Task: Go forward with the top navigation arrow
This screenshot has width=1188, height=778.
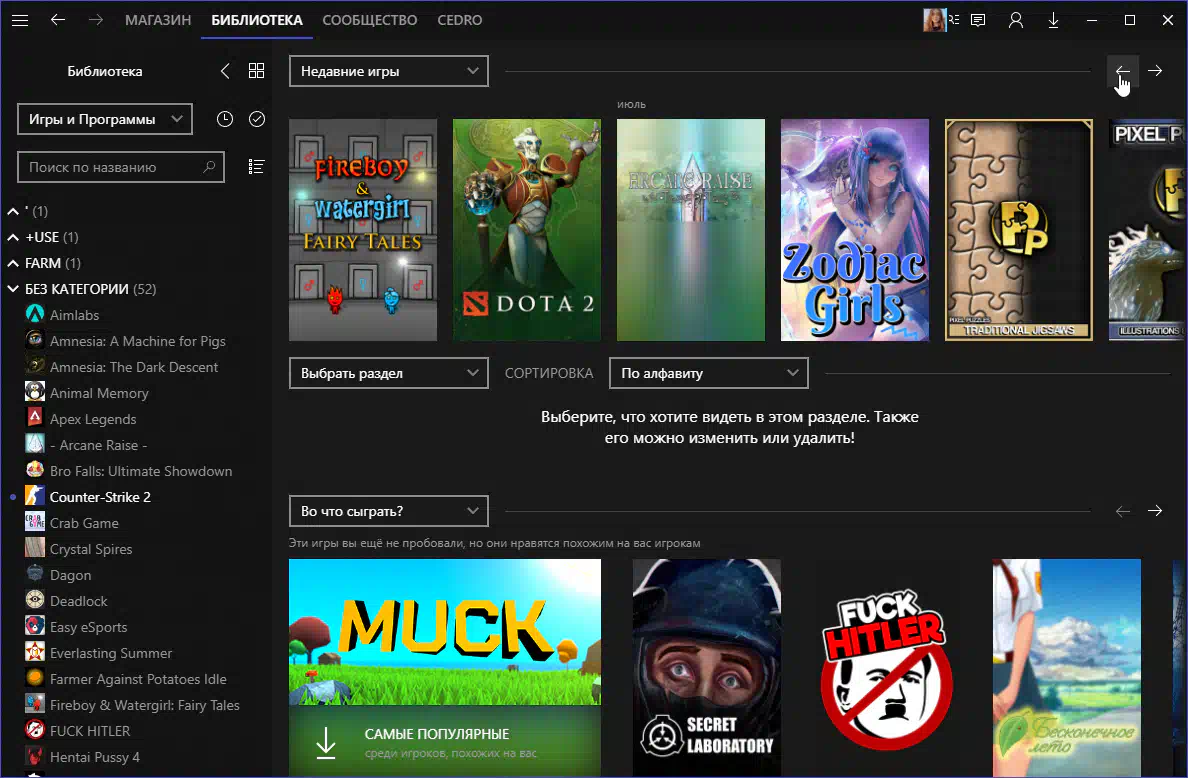Action: [95, 20]
